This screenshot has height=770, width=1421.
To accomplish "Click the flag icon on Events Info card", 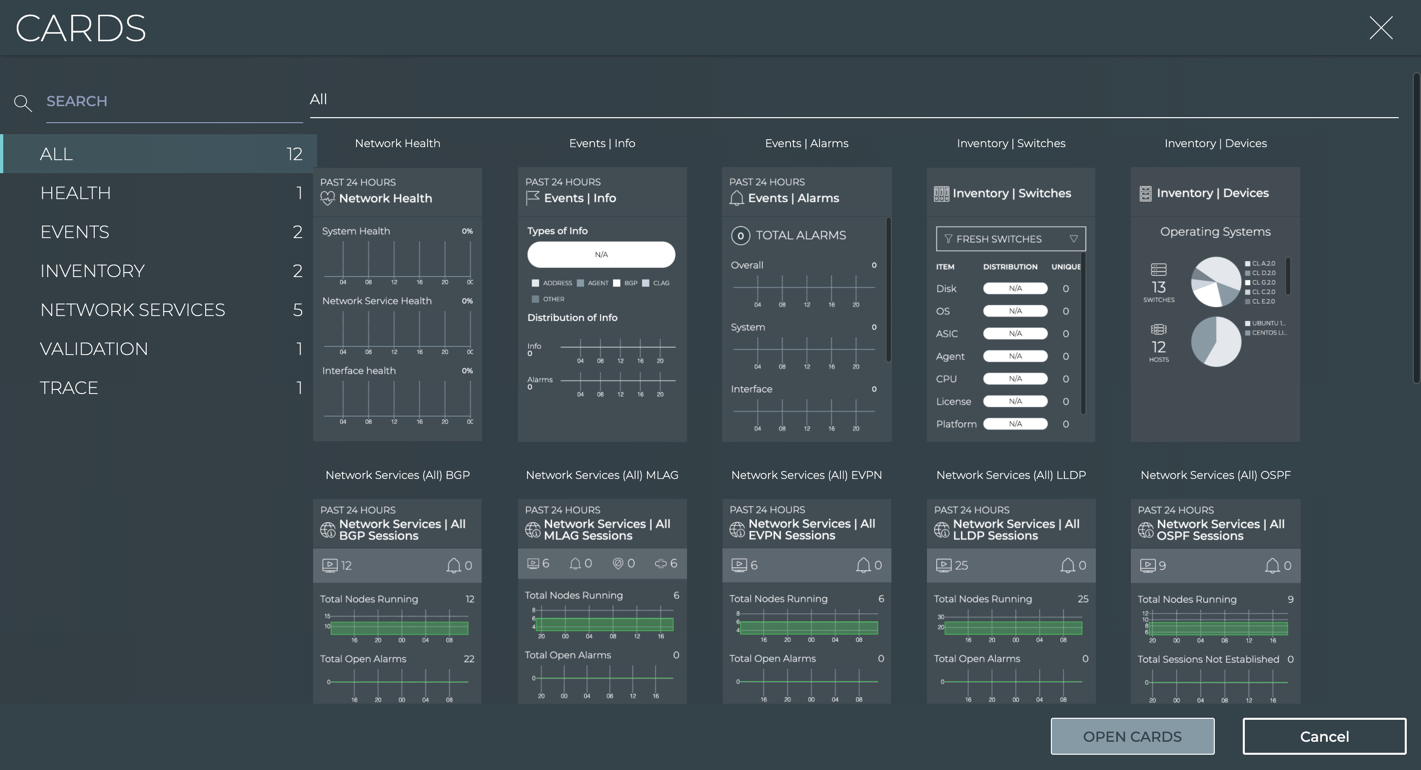I will 532,198.
